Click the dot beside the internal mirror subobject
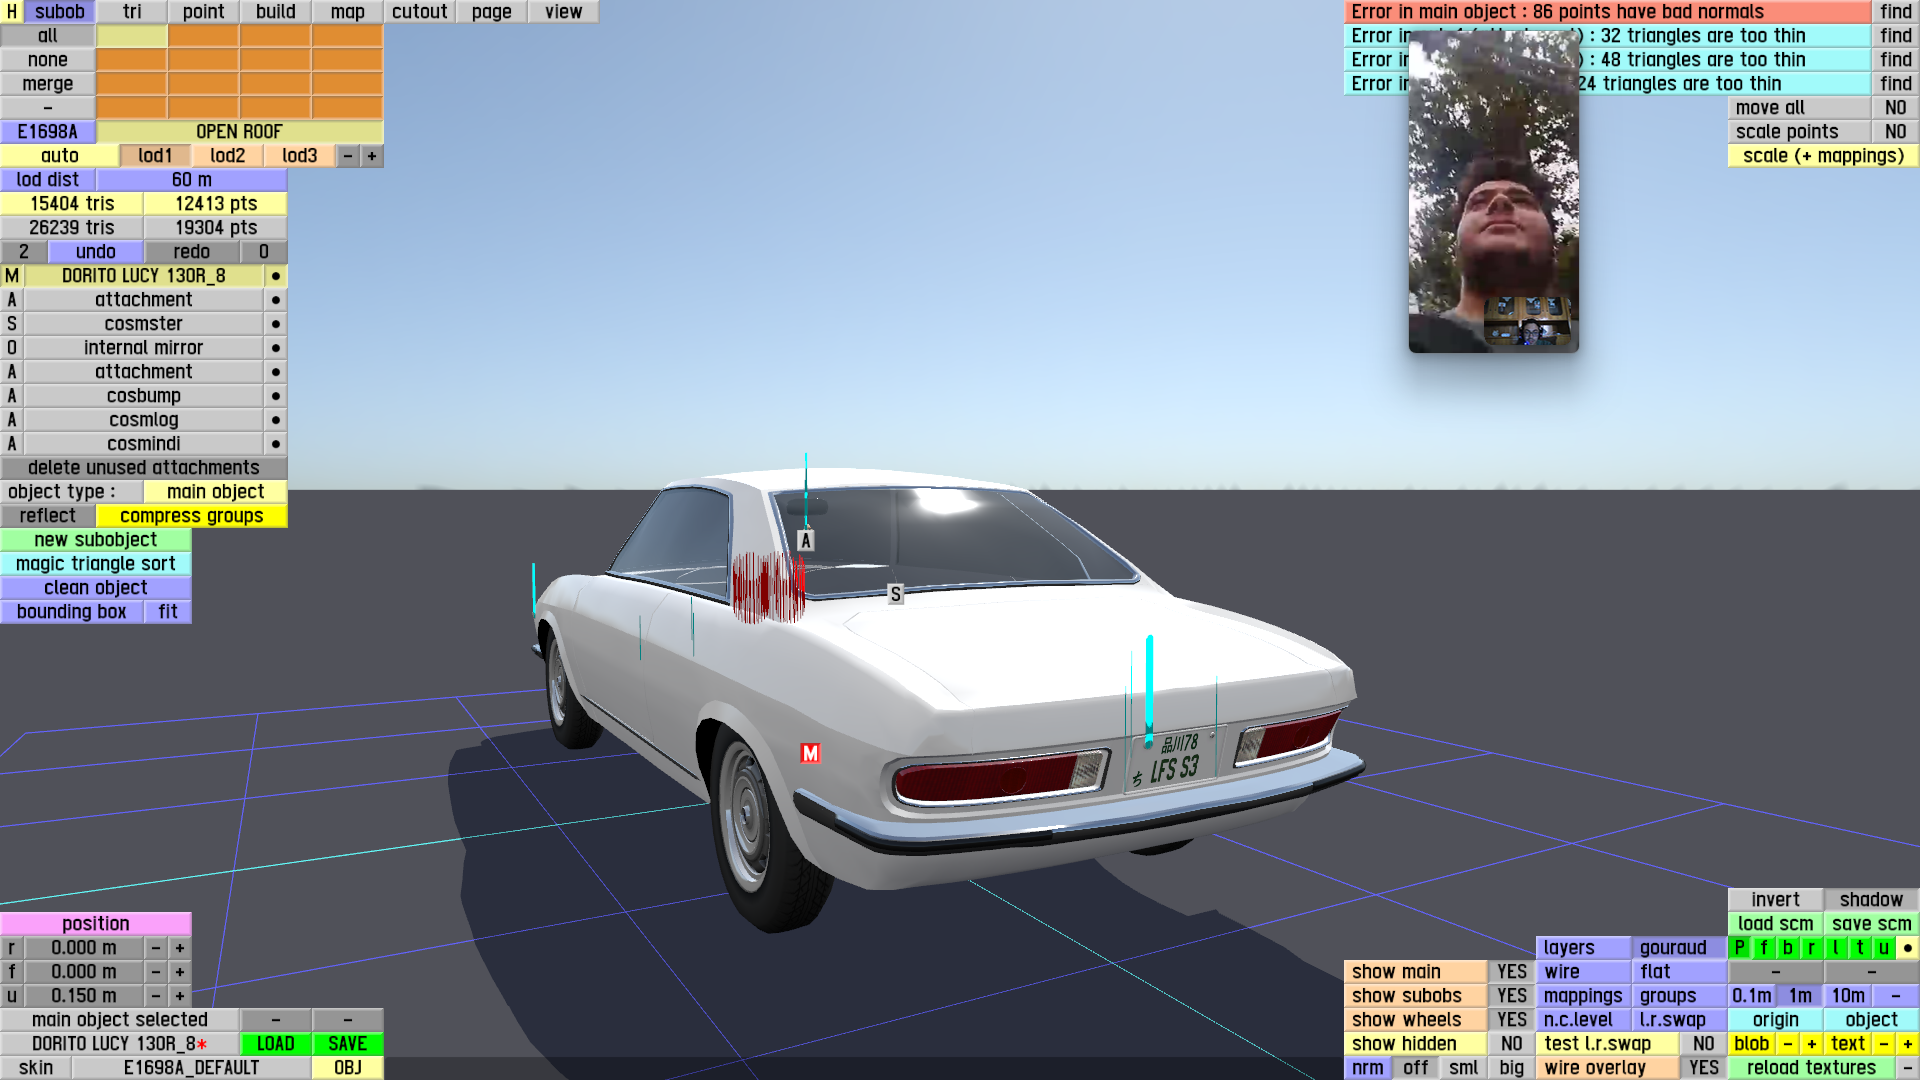1920x1080 pixels. pyautogui.click(x=276, y=348)
